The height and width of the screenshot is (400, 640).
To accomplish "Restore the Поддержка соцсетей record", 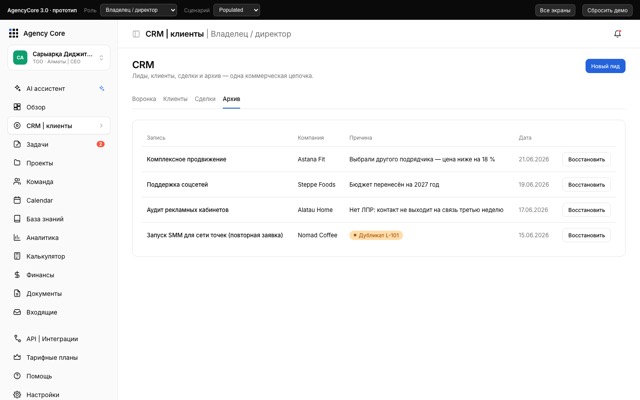I will (587, 184).
